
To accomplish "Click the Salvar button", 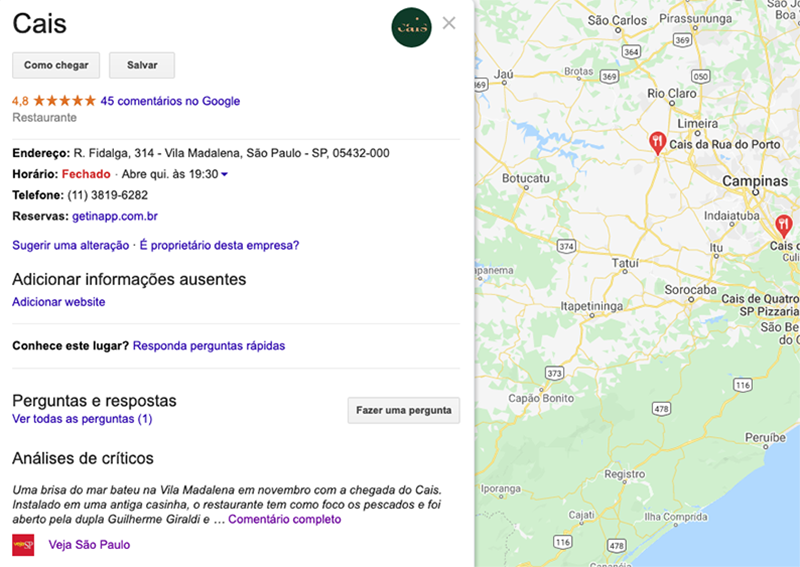I will (x=142, y=65).
